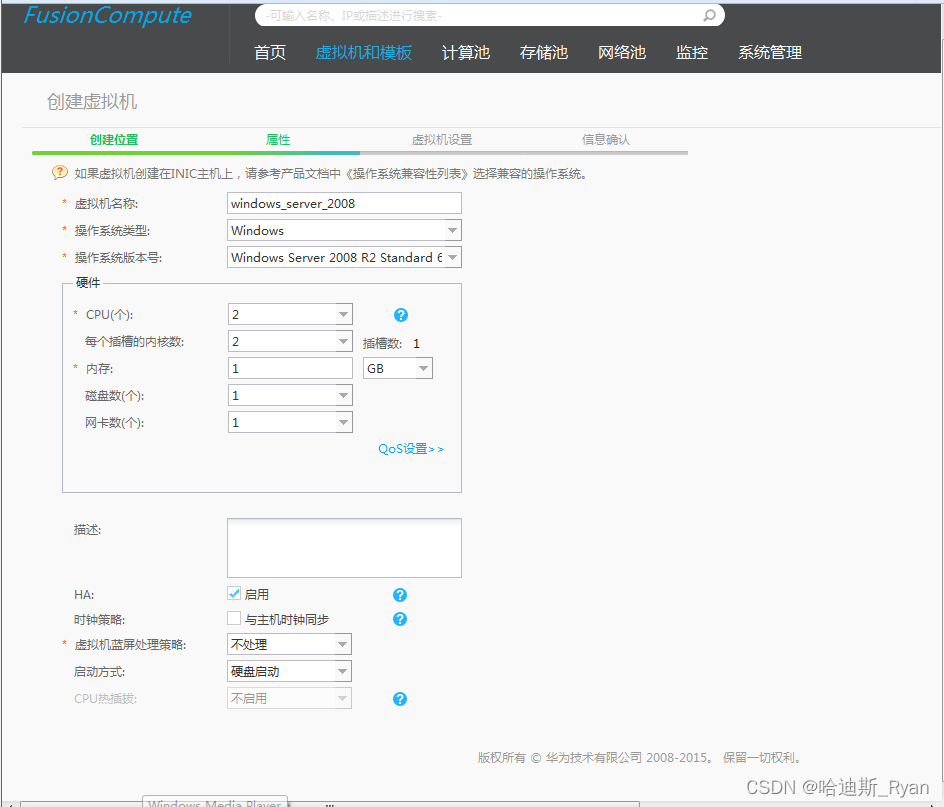The image size is (944, 807).
Task: Click the INIC hint tip icon
Action: coord(60,173)
